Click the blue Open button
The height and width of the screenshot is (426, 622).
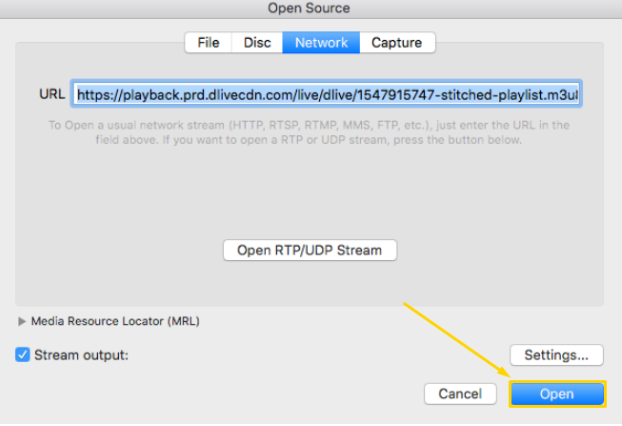point(557,394)
